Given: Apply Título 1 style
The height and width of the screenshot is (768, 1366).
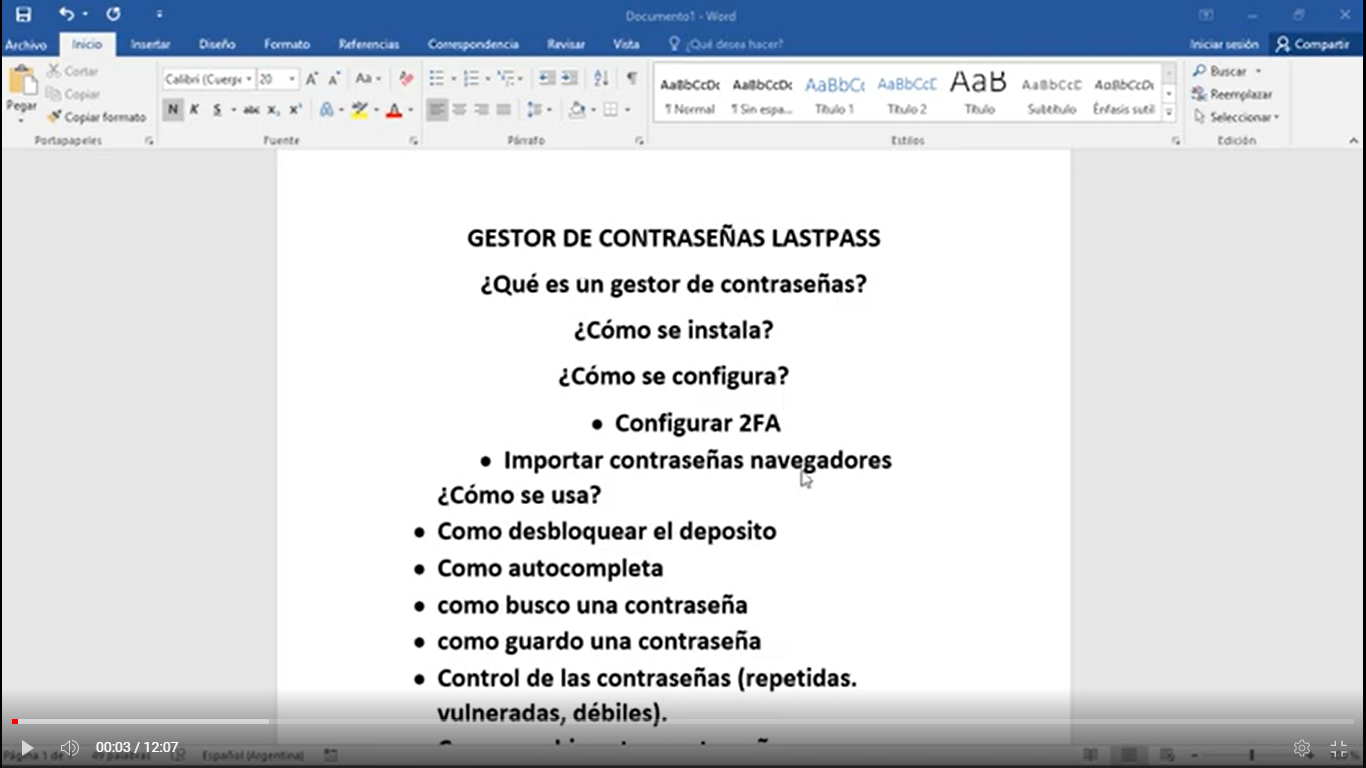Looking at the screenshot, I should (x=835, y=93).
